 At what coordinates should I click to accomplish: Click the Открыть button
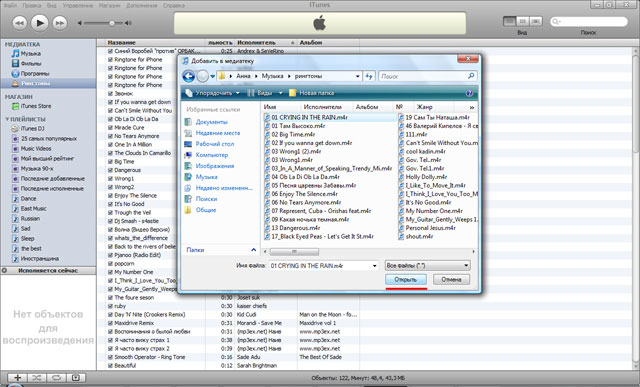(406, 280)
